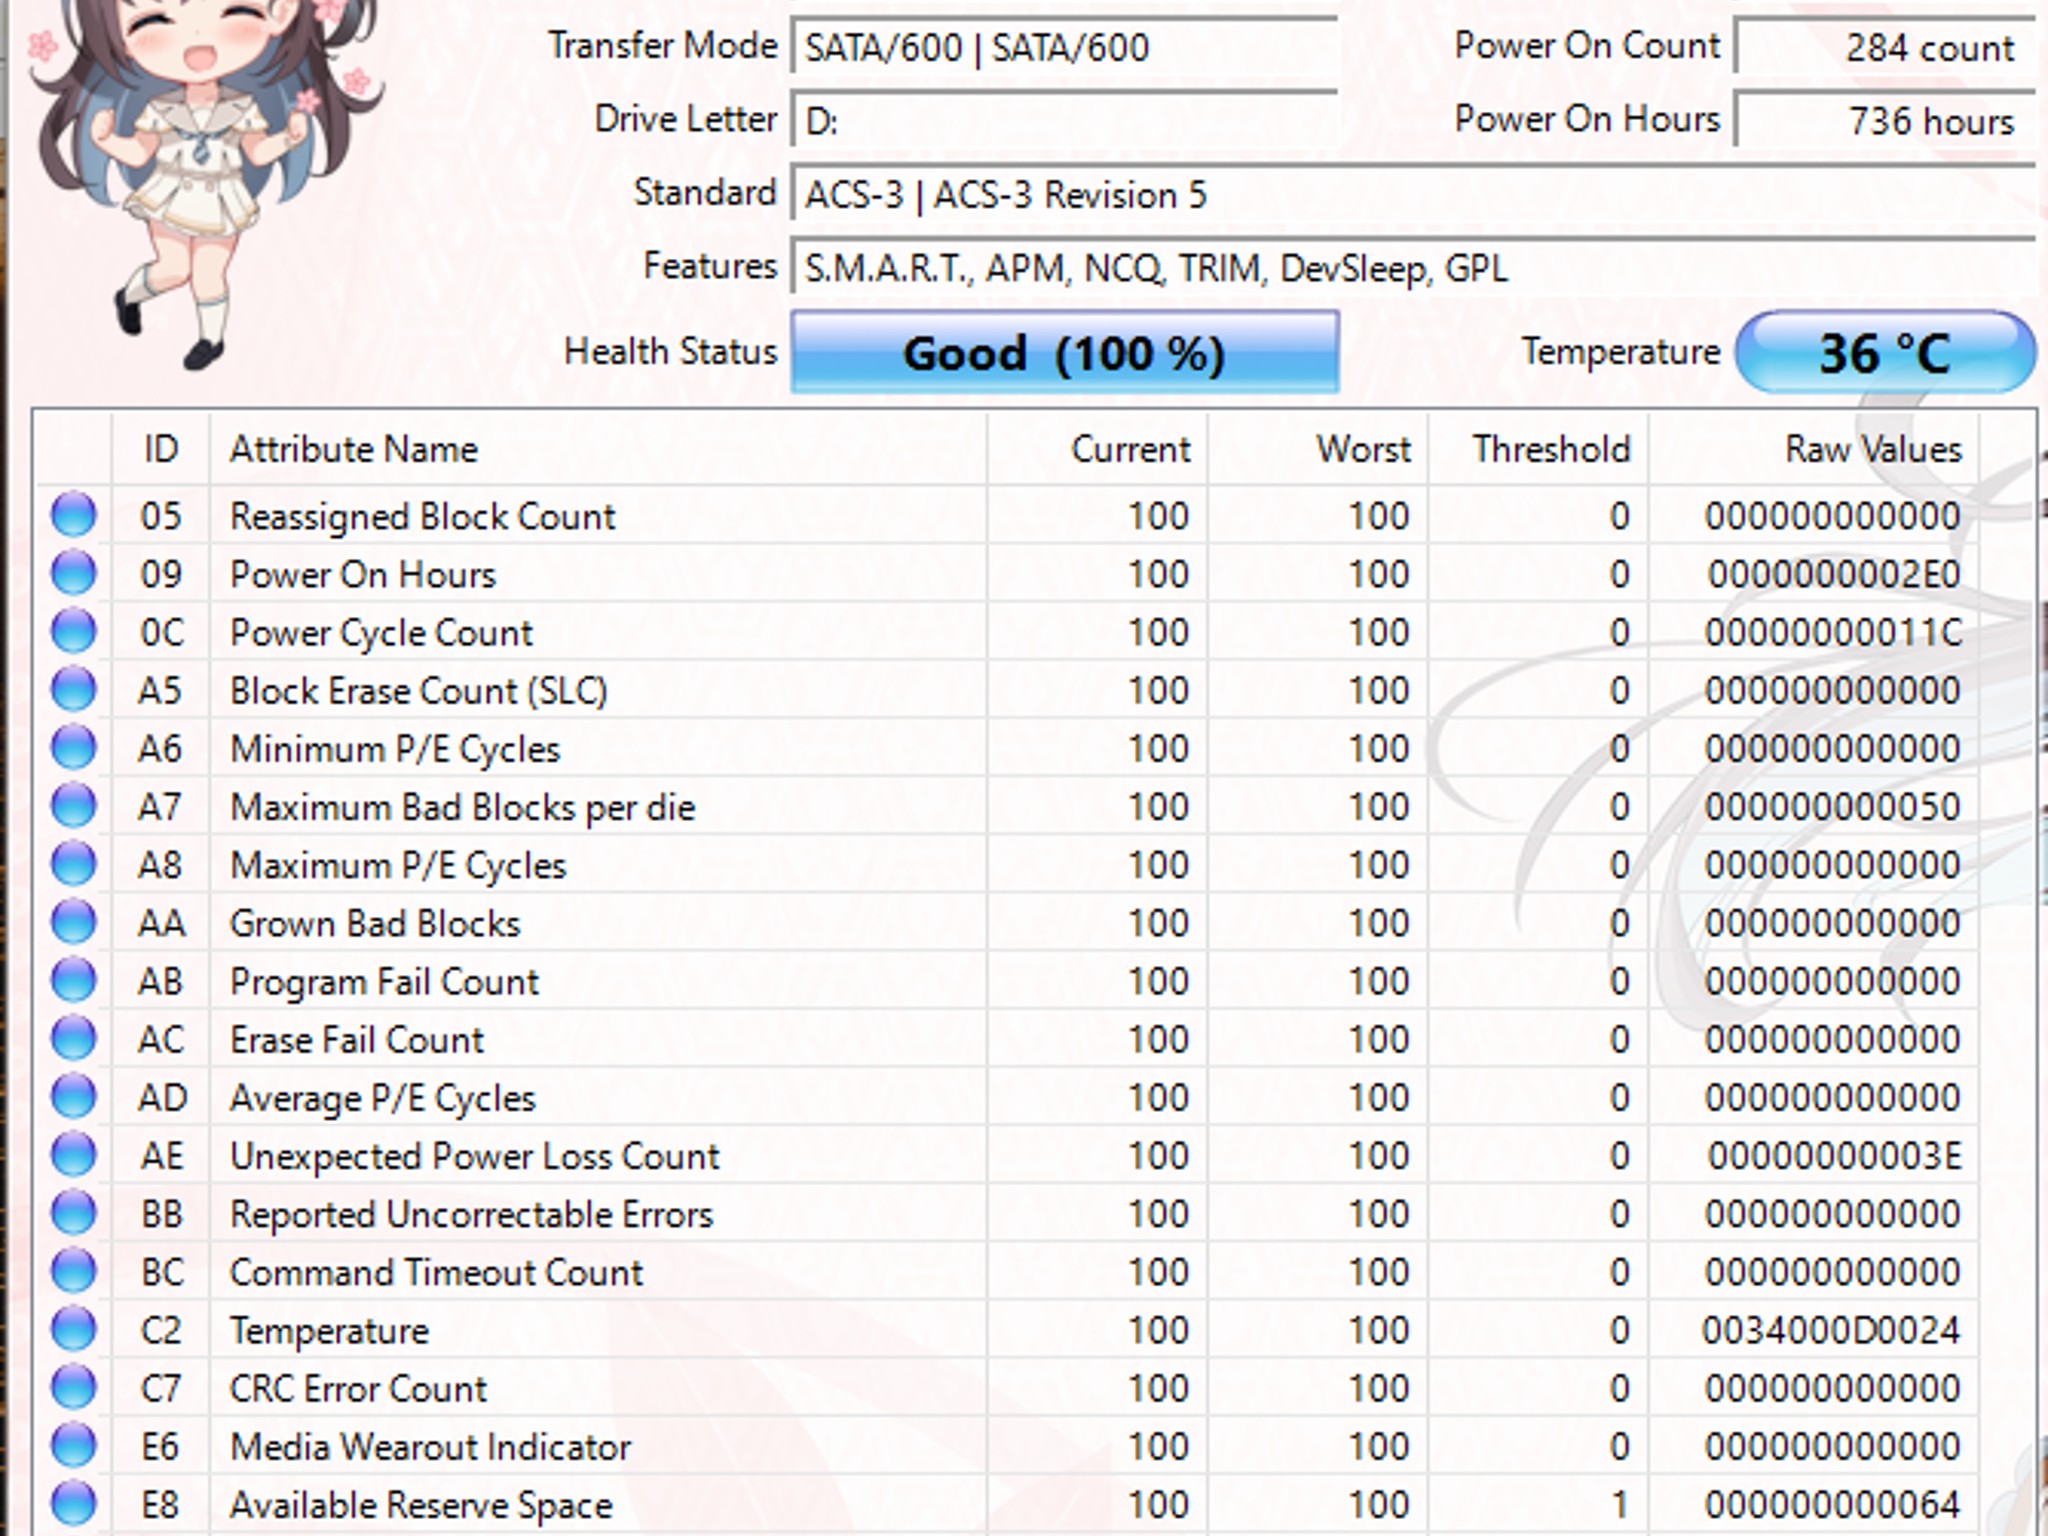Click the Raw Values column header
This screenshot has height=1536, width=2048.
pyautogui.click(x=1814, y=449)
